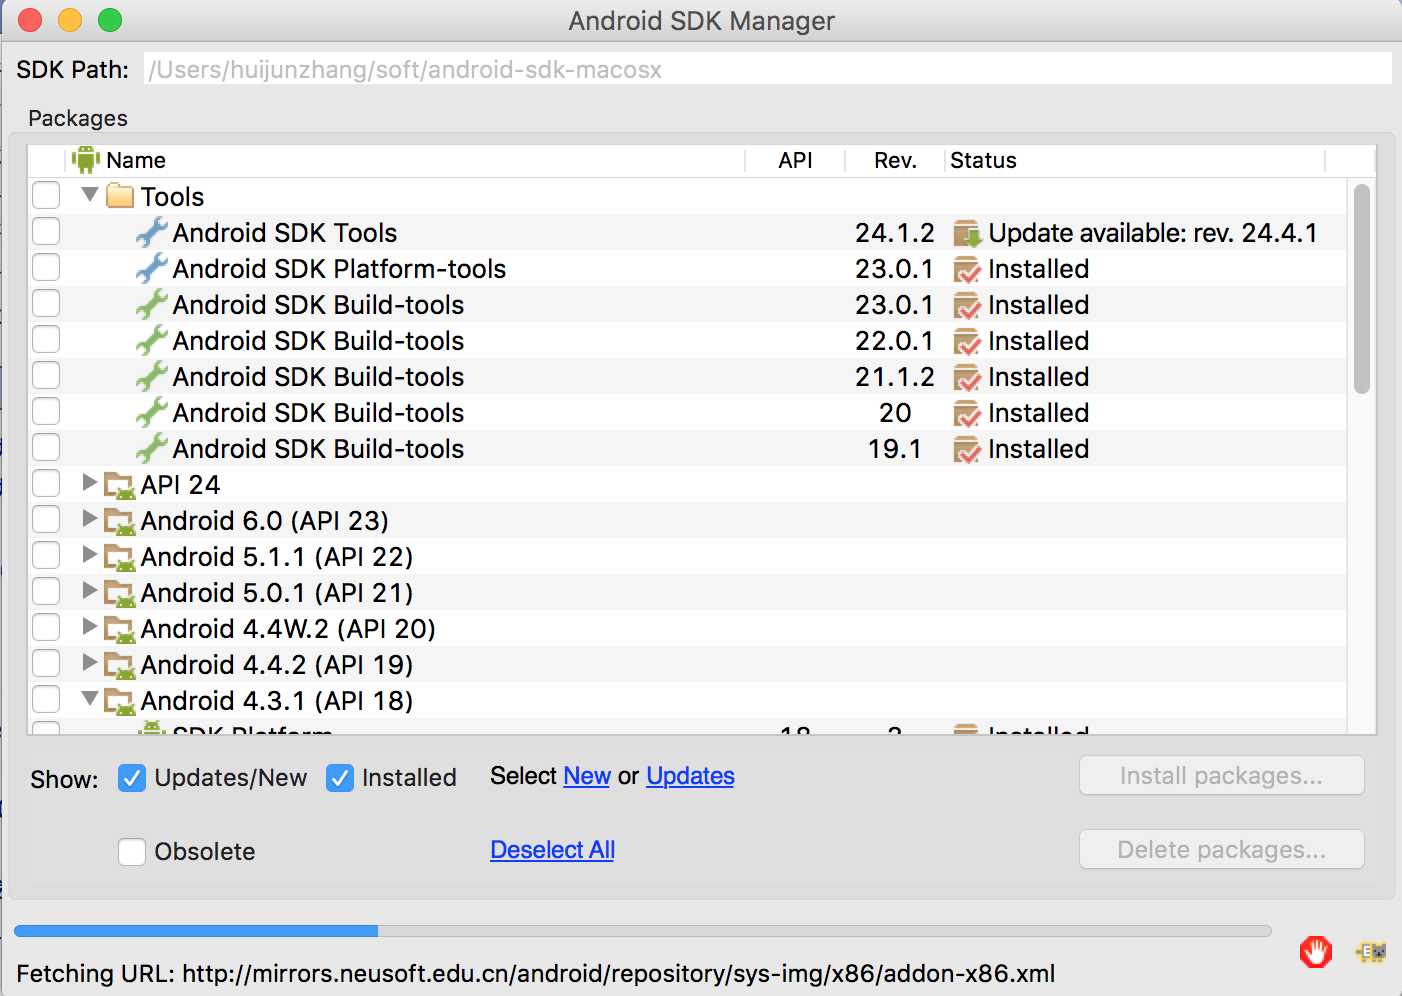Open the SDK Manager log icon
The height and width of the screenshot is (996, 1402).
click(x=1371, y=952)
